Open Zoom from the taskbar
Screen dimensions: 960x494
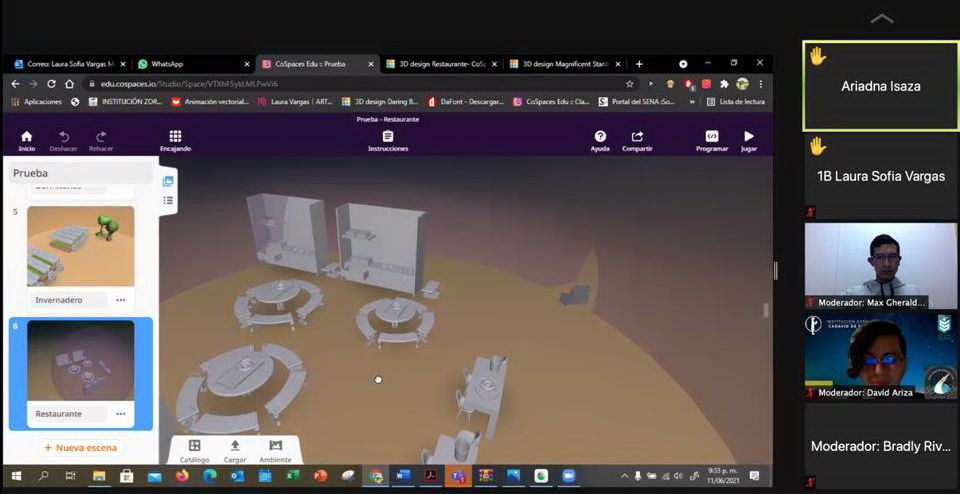point(569,476)
